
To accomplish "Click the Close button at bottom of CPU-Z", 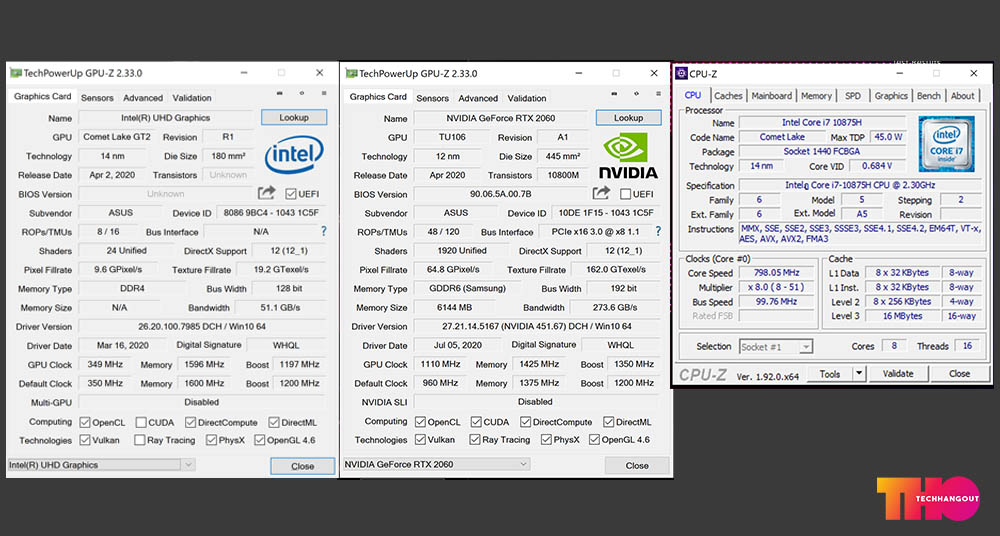I will coord(959,374).
